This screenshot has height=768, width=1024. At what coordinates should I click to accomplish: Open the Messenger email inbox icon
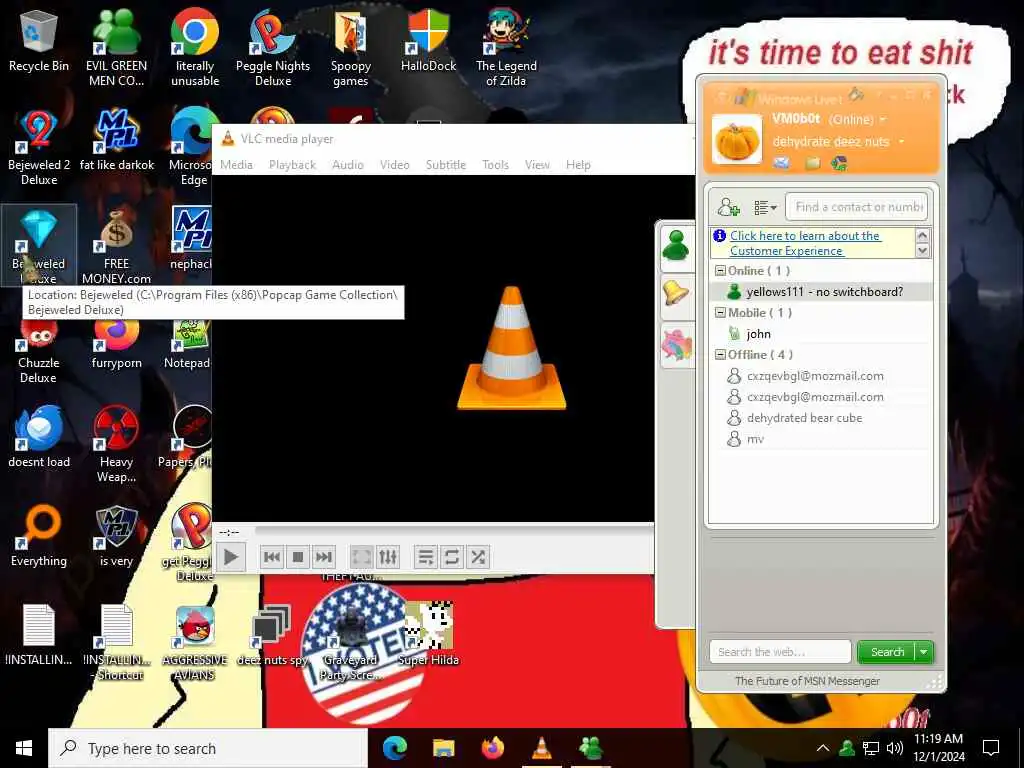[x=781, y=163]
